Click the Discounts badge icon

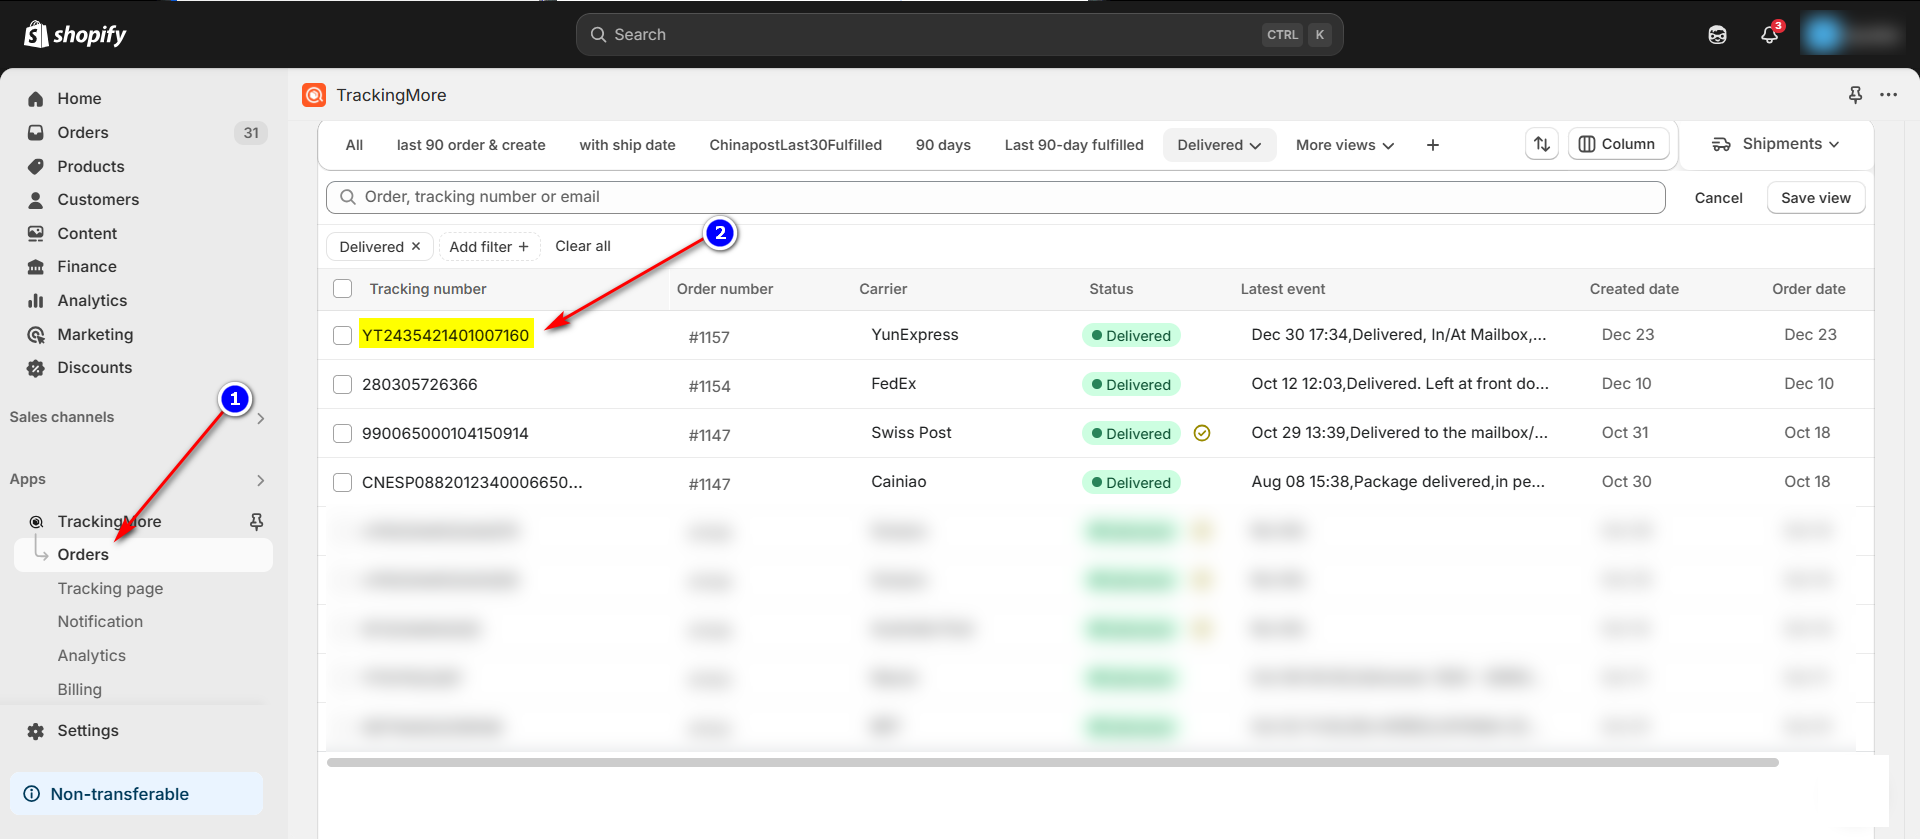(x=36, y=368)
